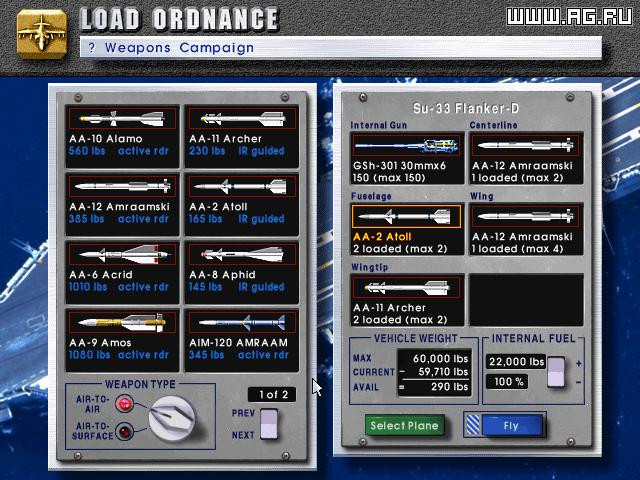Click the MAX 60,000 lbs weight value

click(x=440, y=358)
